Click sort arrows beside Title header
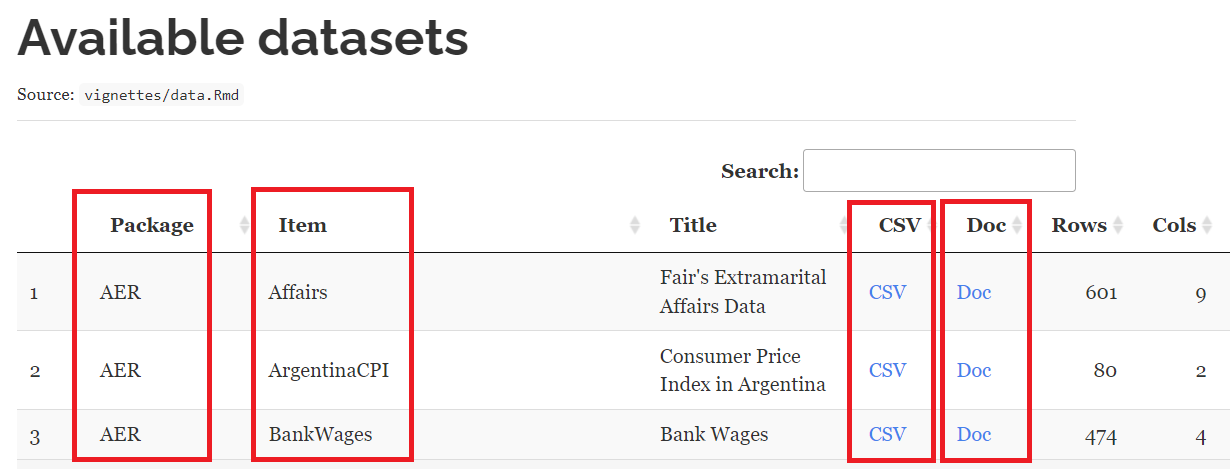The height and width of the screenshot is (469, 1230). [843, 226]
